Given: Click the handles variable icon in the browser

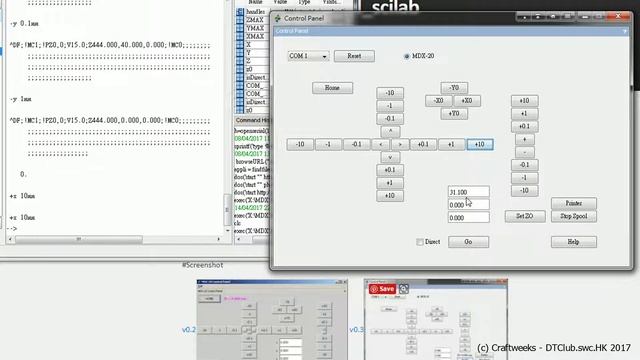Looking at the screenshot, I should 240,12.
